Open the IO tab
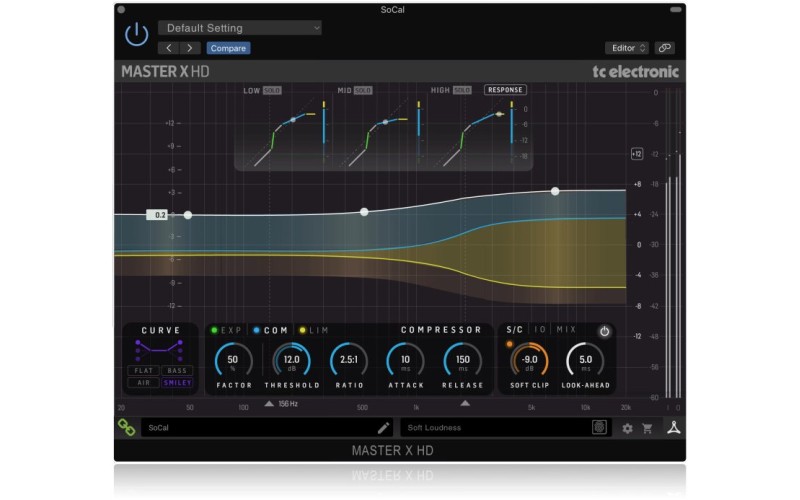The width and height of the screenshot is (800, 500). tap(540, 330)
